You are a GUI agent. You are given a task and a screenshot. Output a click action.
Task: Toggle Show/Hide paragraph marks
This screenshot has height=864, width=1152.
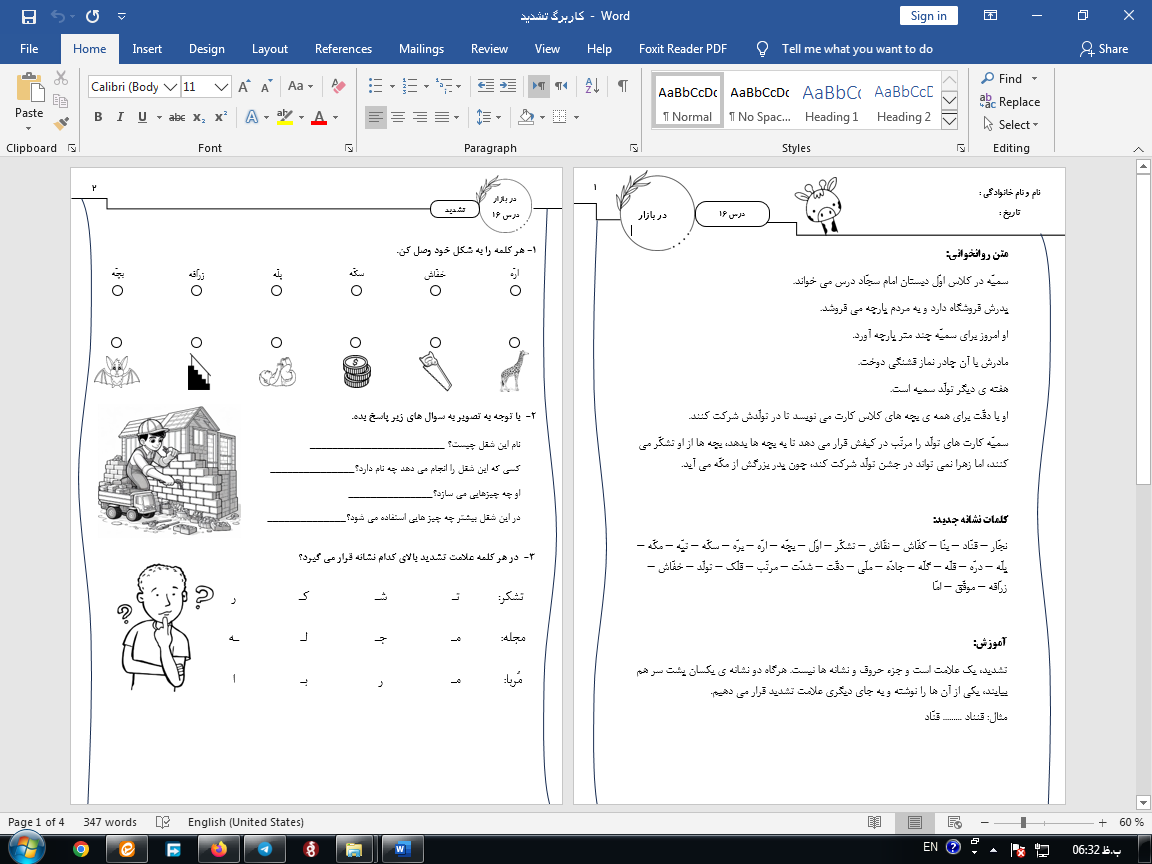[x=622, y=86]
